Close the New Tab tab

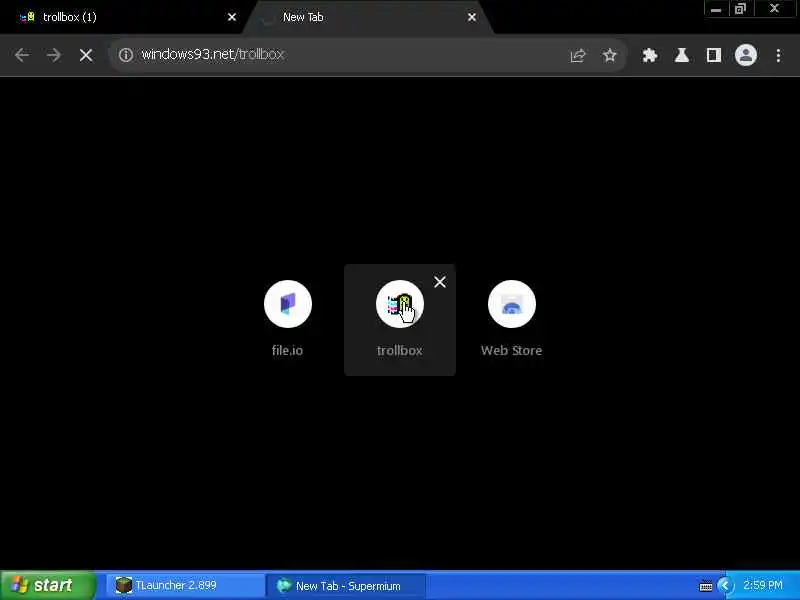472,17
